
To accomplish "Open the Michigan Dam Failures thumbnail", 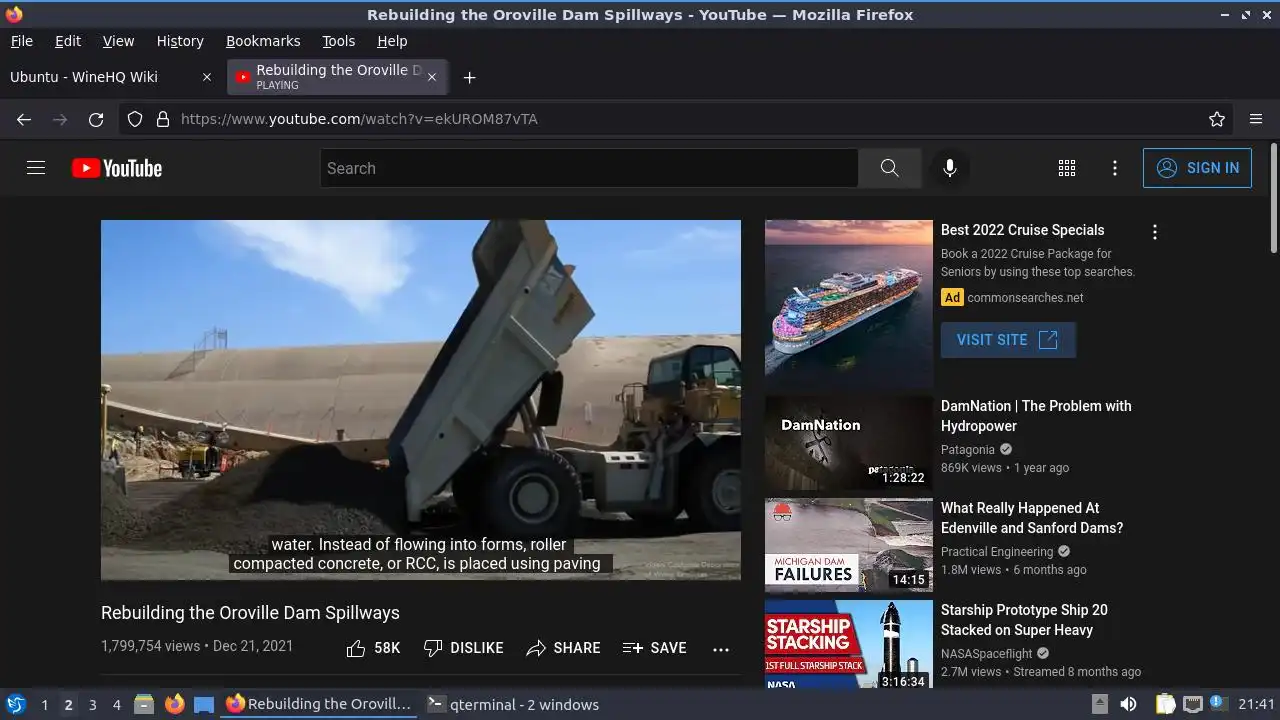I will point(849,545).
